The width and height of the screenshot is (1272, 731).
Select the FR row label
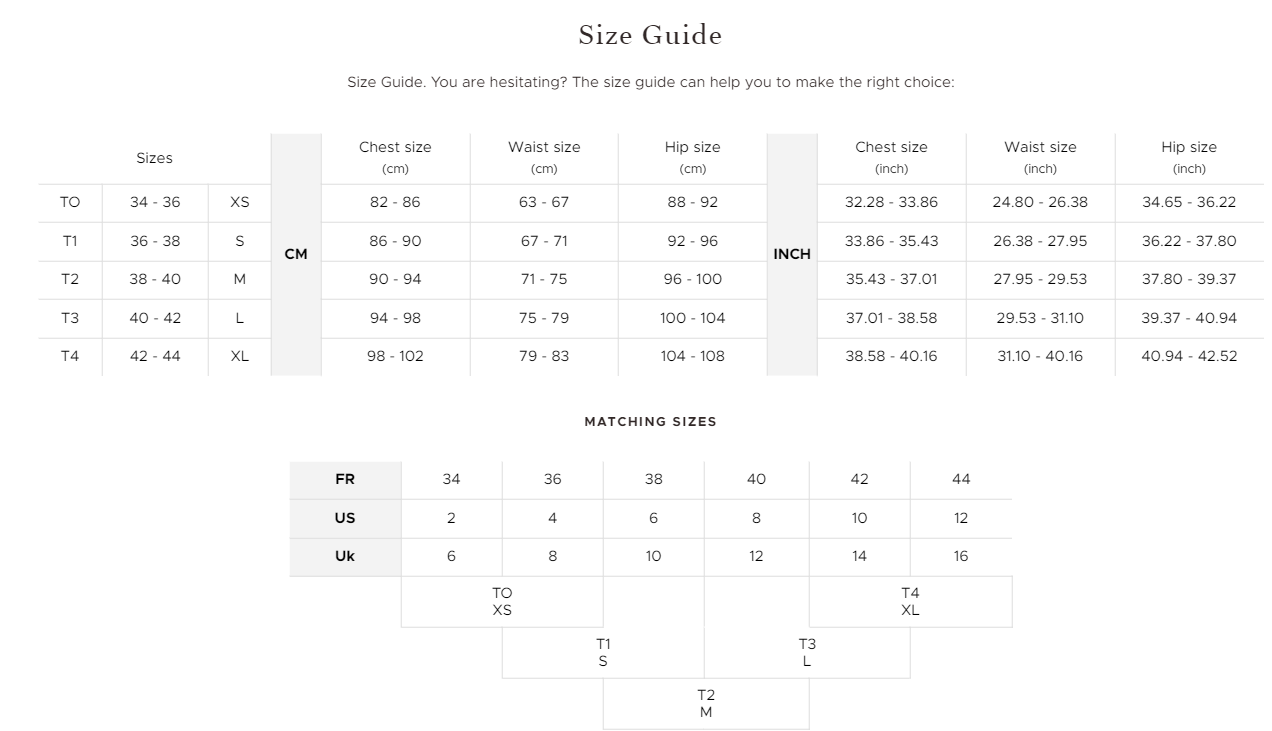345,479
